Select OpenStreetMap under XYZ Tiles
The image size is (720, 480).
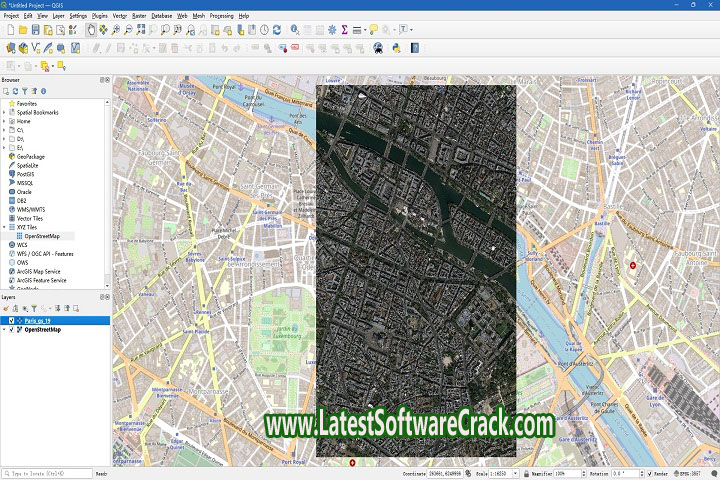pyautogui.click(x=42, y=236)
